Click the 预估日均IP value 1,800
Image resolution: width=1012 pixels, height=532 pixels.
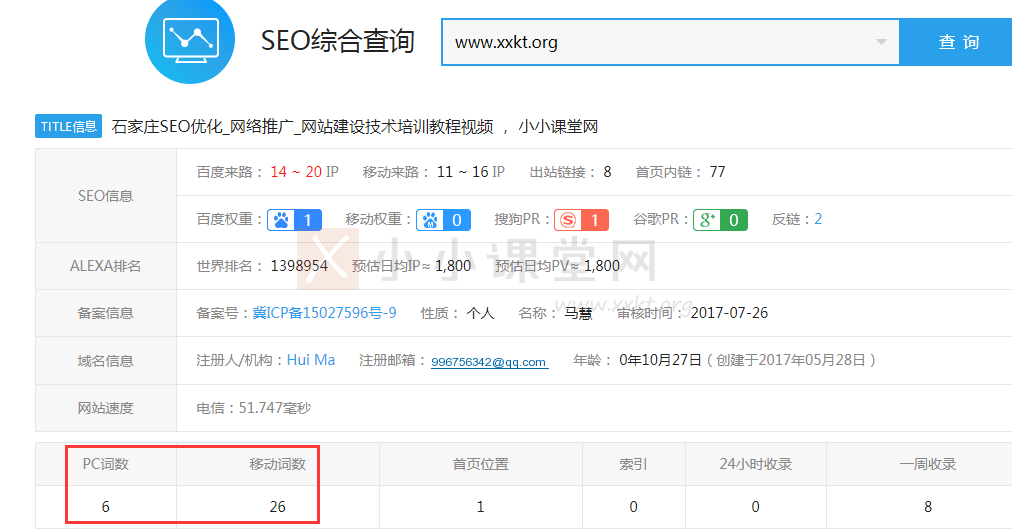point(453,266)
